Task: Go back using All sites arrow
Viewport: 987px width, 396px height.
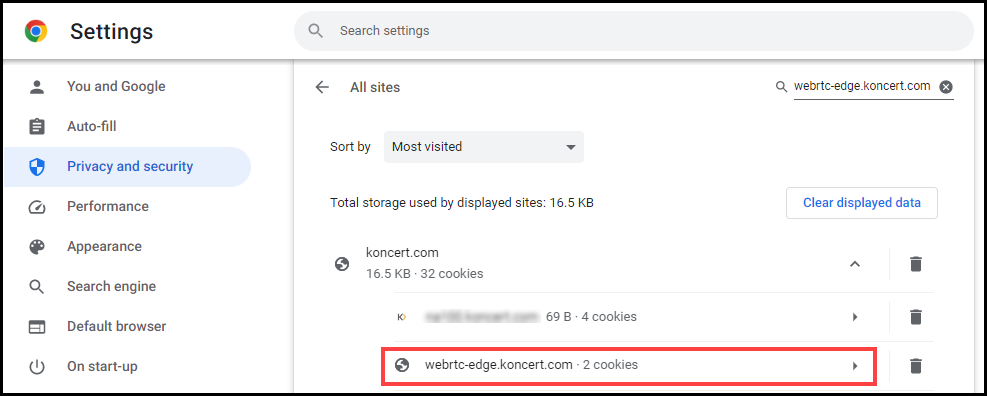Action: pyautogui.click(x=322, y=88)
